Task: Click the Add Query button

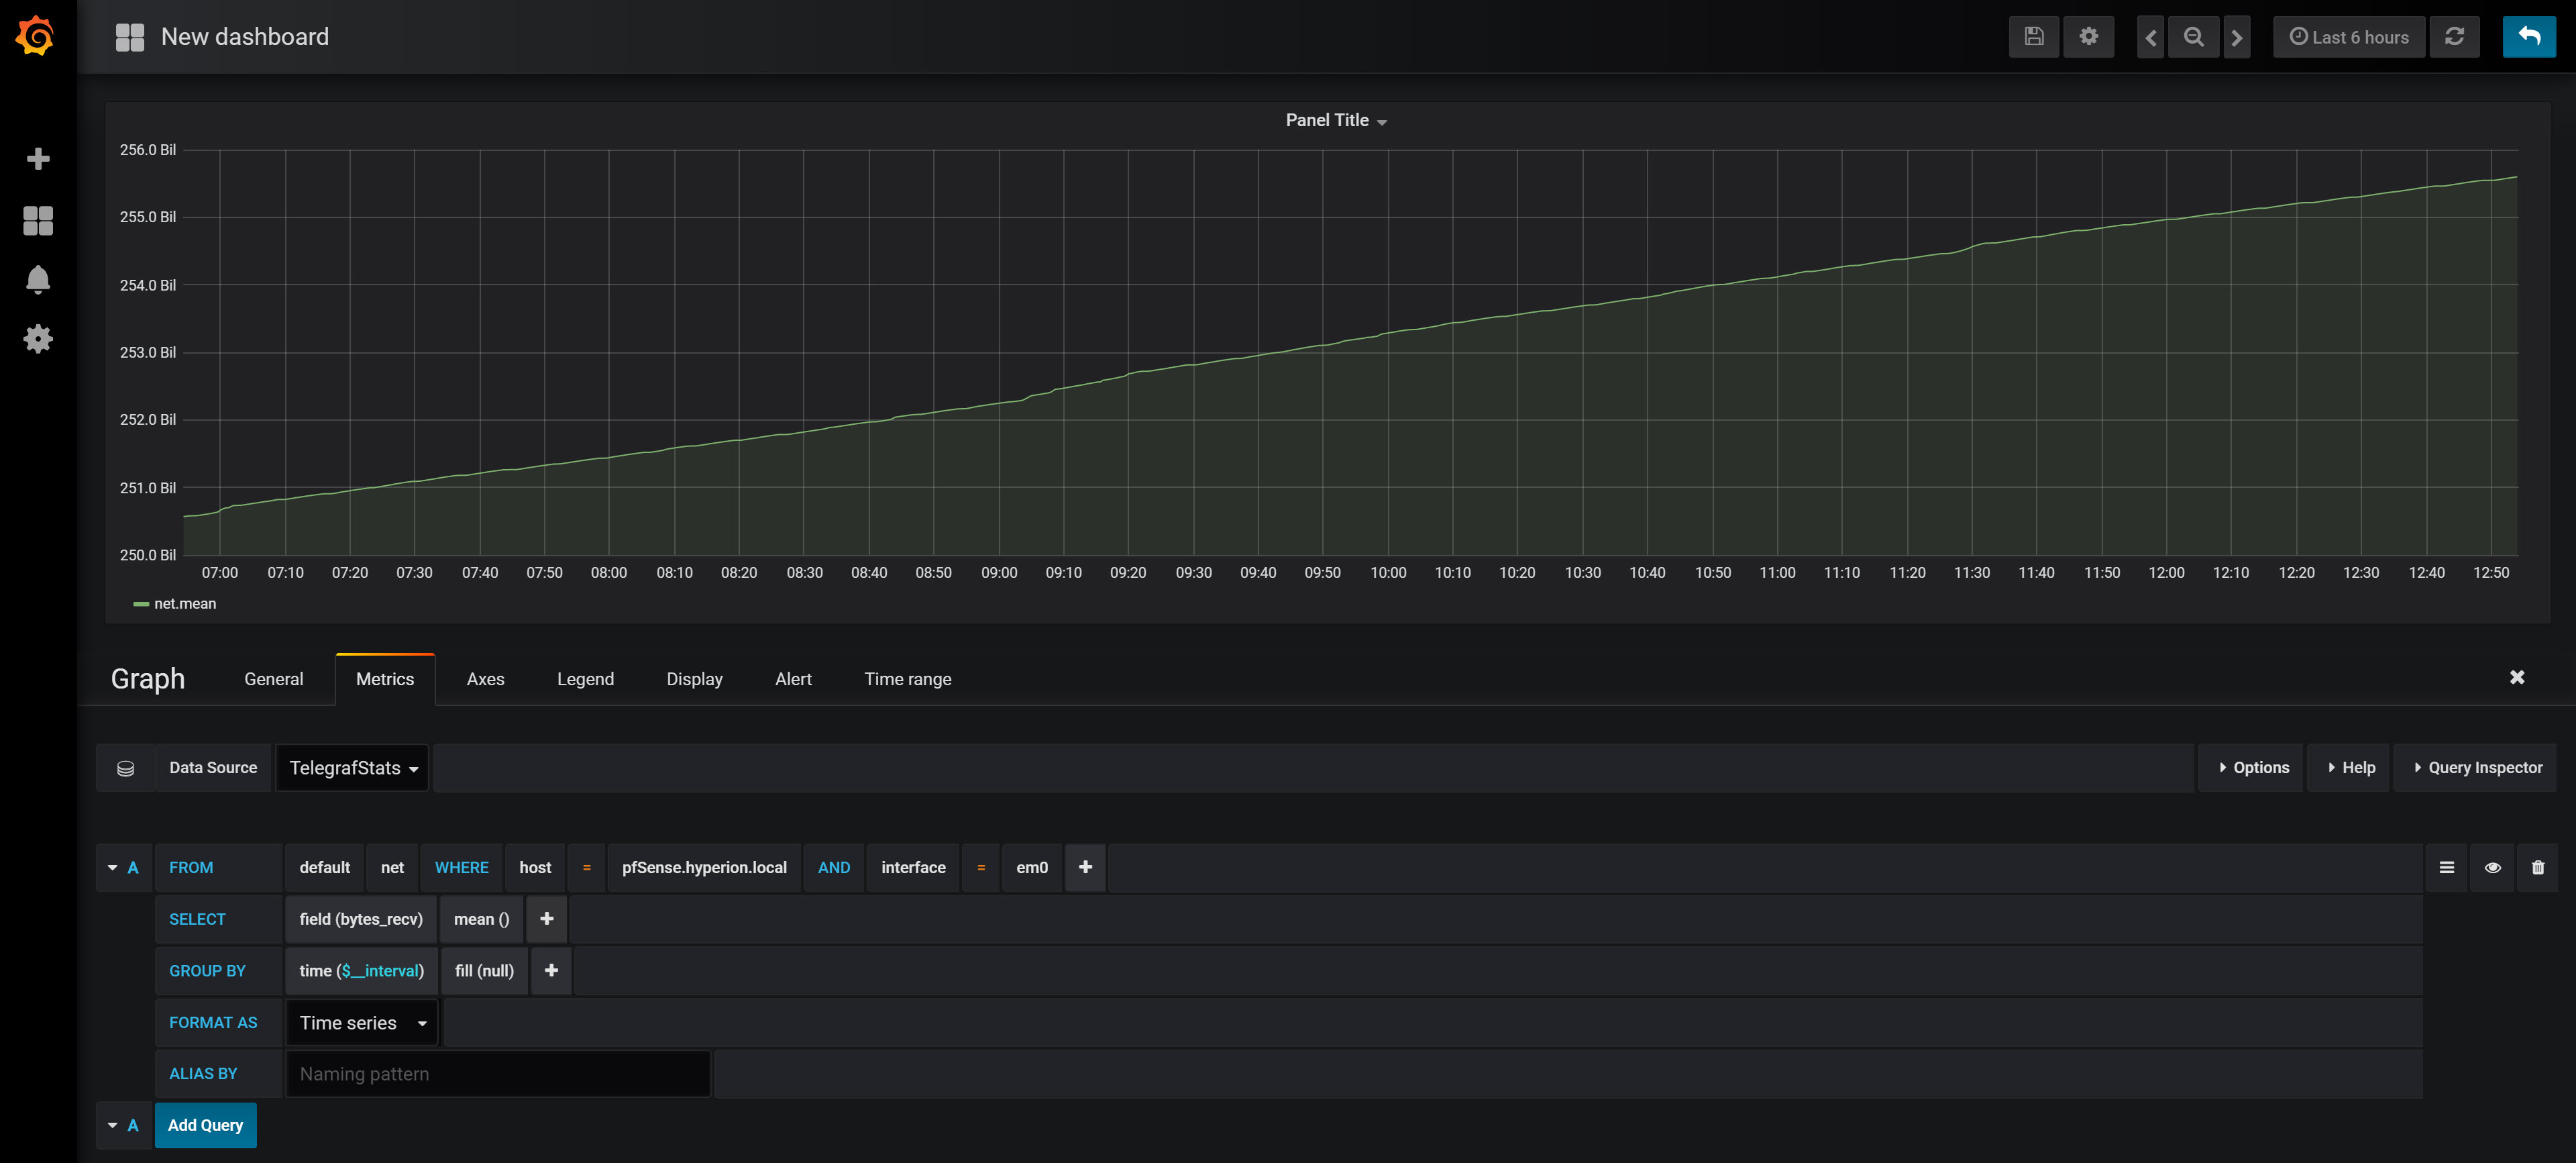Action: pyautogui.click(x=205, y=1125)
